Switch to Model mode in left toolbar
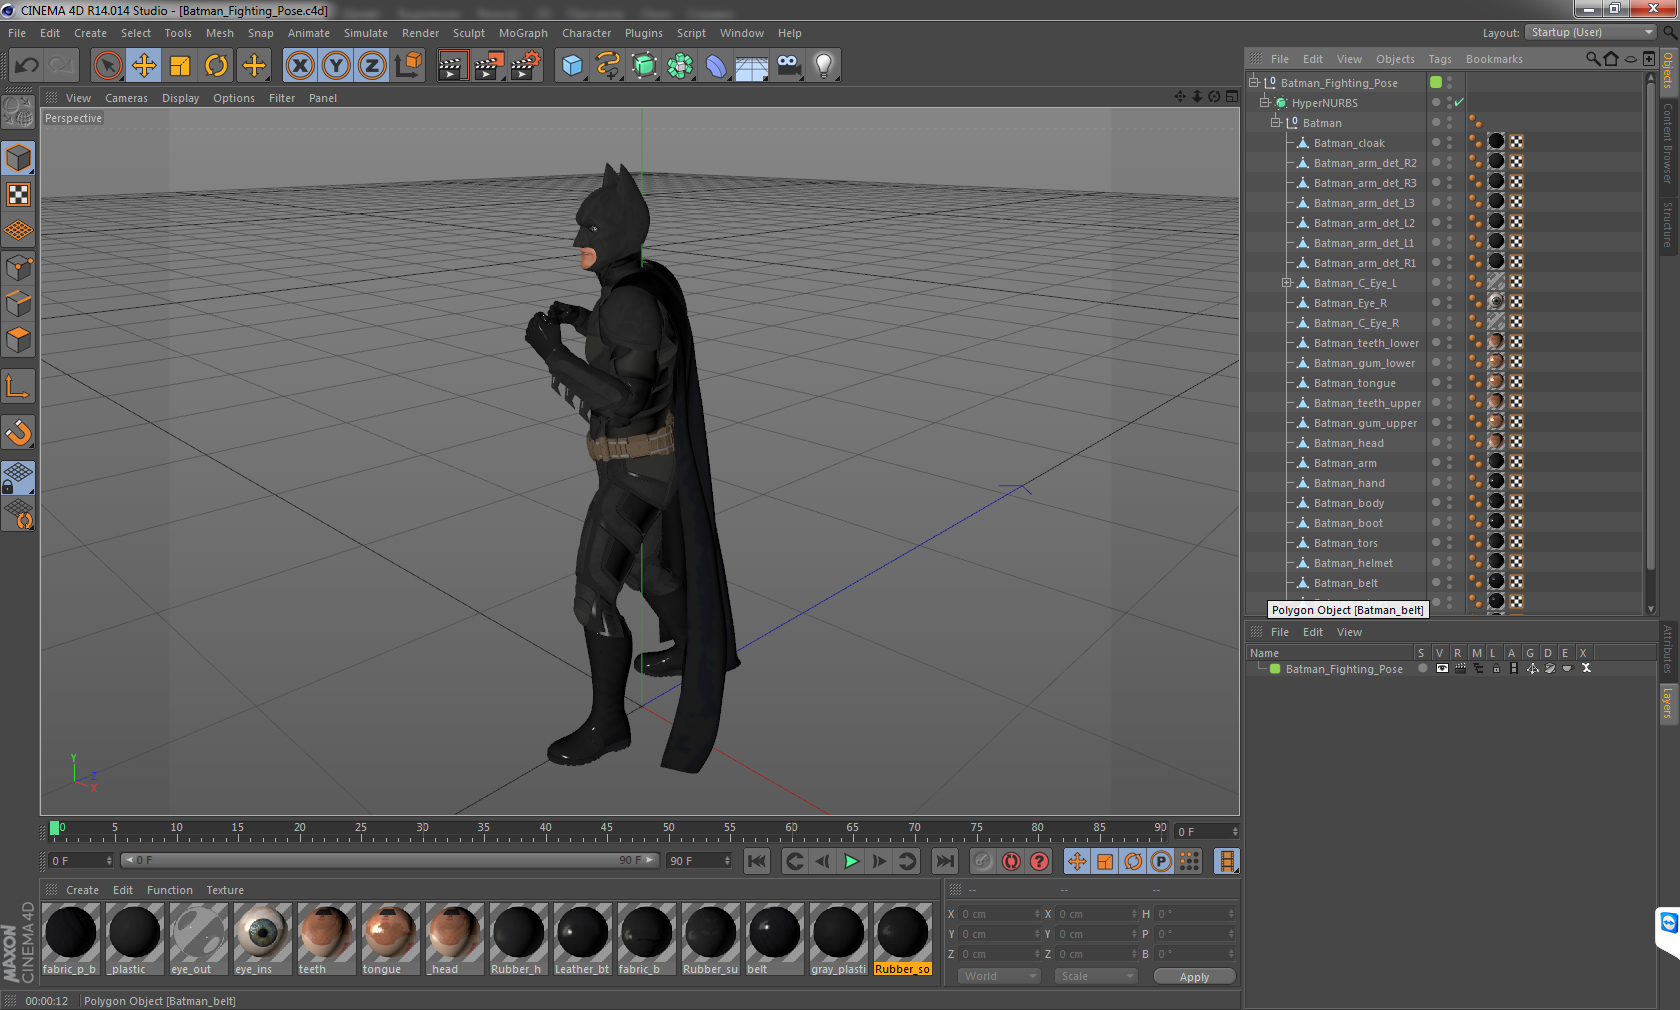 19,158
